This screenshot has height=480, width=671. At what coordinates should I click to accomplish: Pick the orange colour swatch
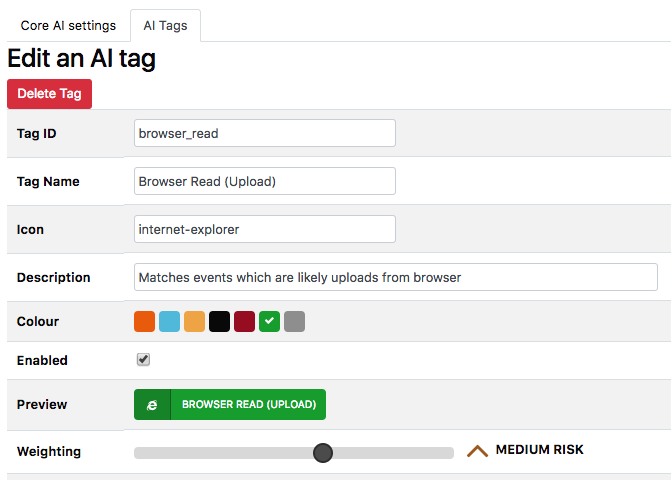144,322
